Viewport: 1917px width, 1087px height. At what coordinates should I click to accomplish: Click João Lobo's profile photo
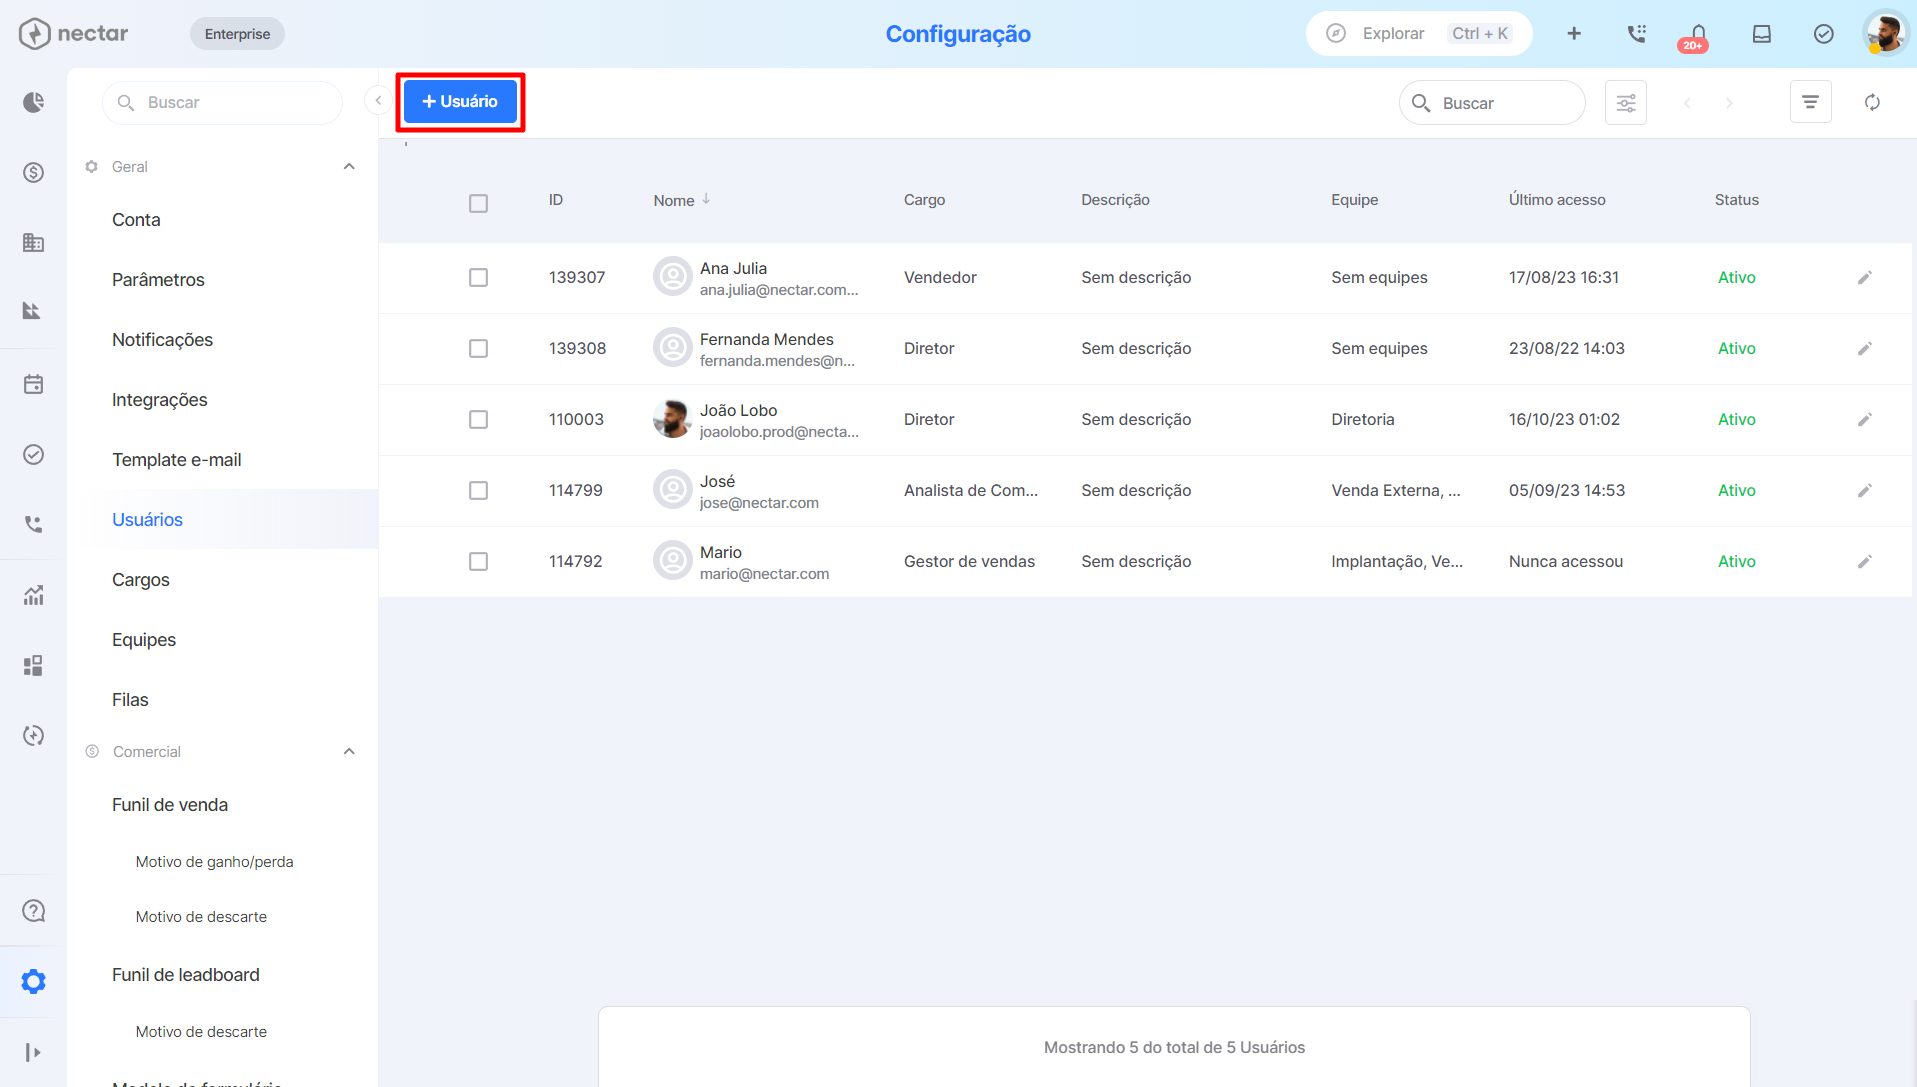click(x=672, y=419)
